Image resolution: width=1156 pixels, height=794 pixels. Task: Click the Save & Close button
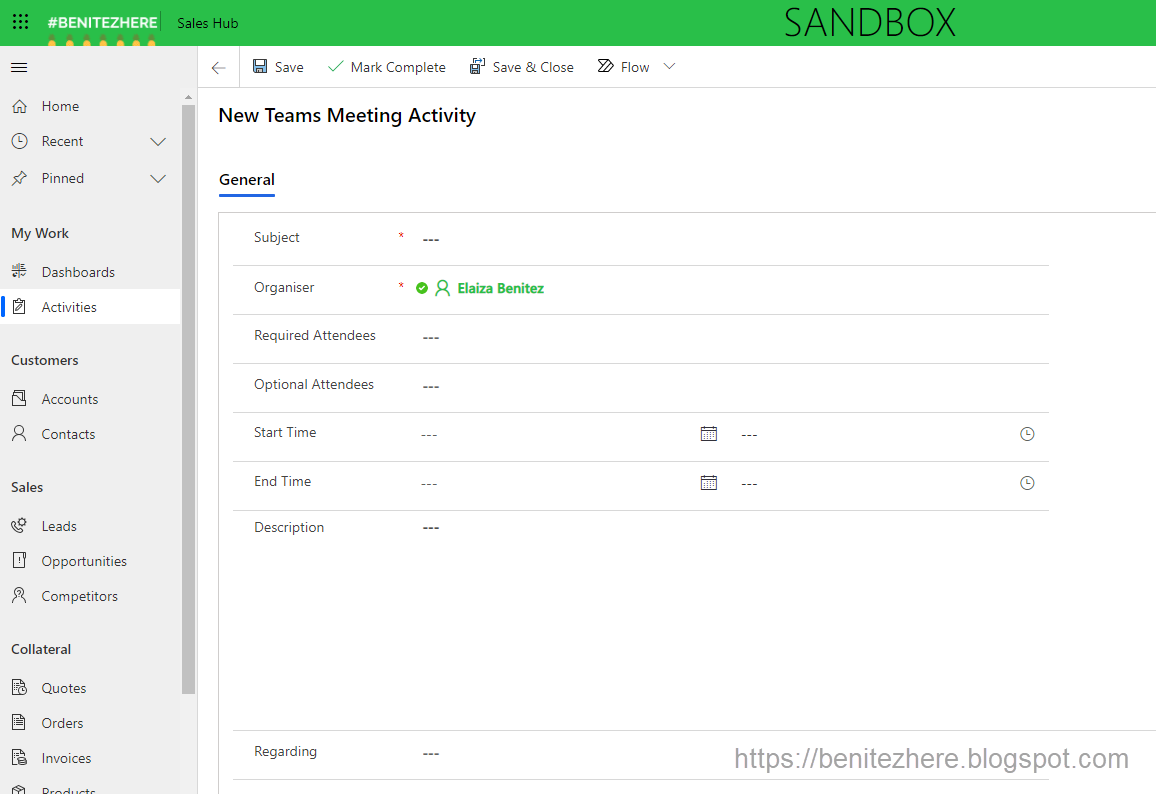tap(522, 66)
